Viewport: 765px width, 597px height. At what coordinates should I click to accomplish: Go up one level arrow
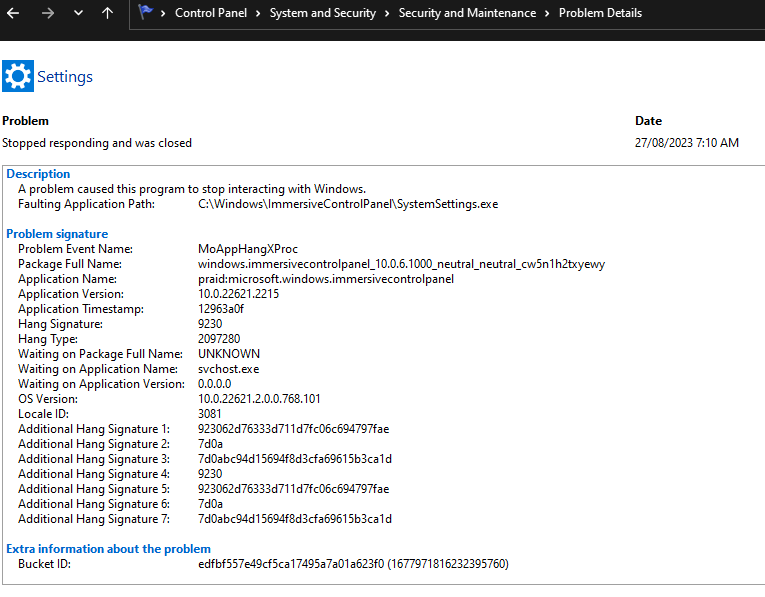pos(107,13)
